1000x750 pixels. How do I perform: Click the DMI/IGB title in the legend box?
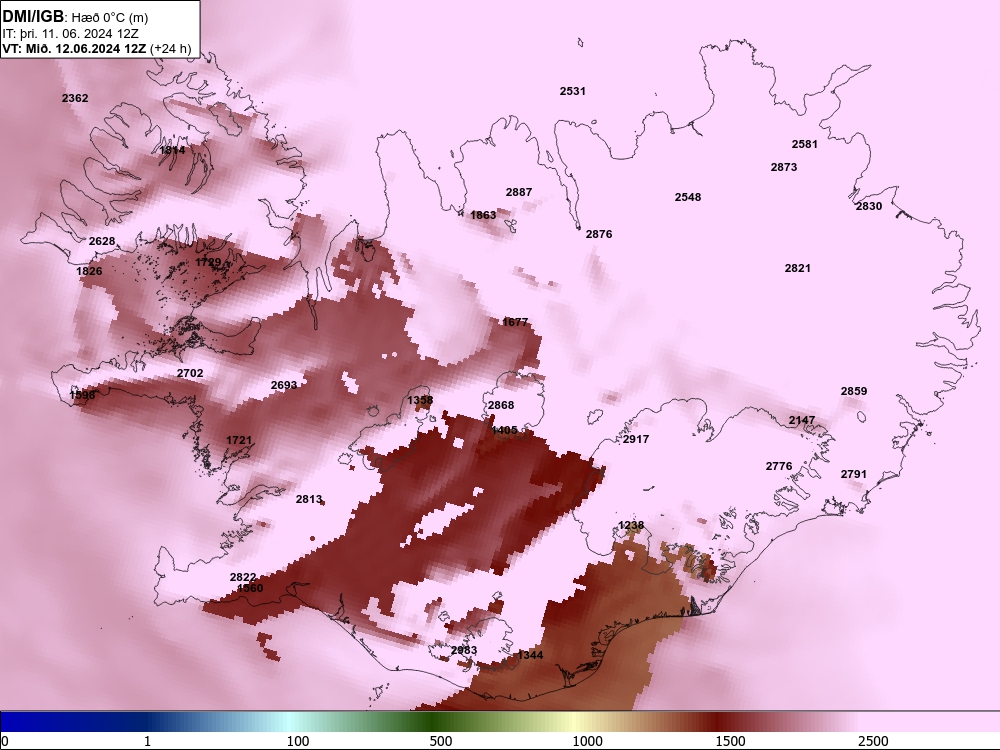(33, 17)
